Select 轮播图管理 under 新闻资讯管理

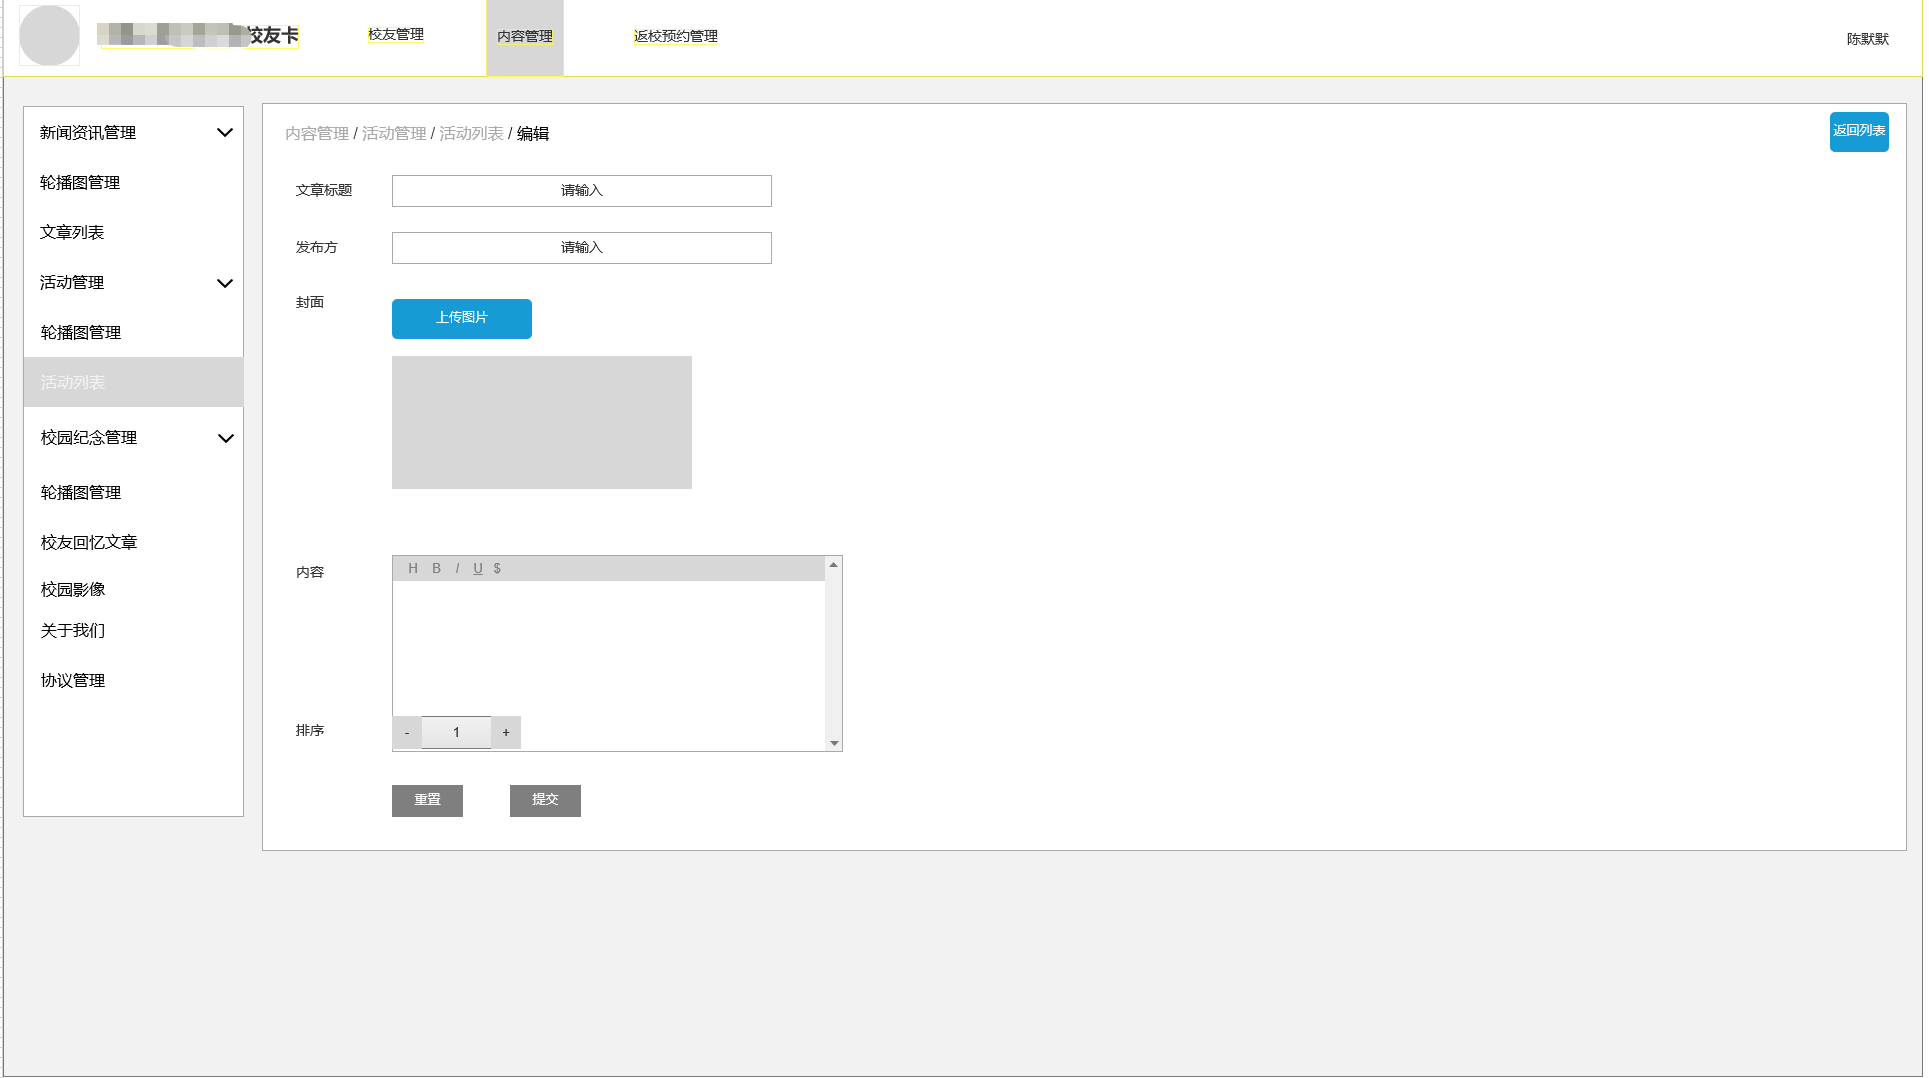pos(80,182)
